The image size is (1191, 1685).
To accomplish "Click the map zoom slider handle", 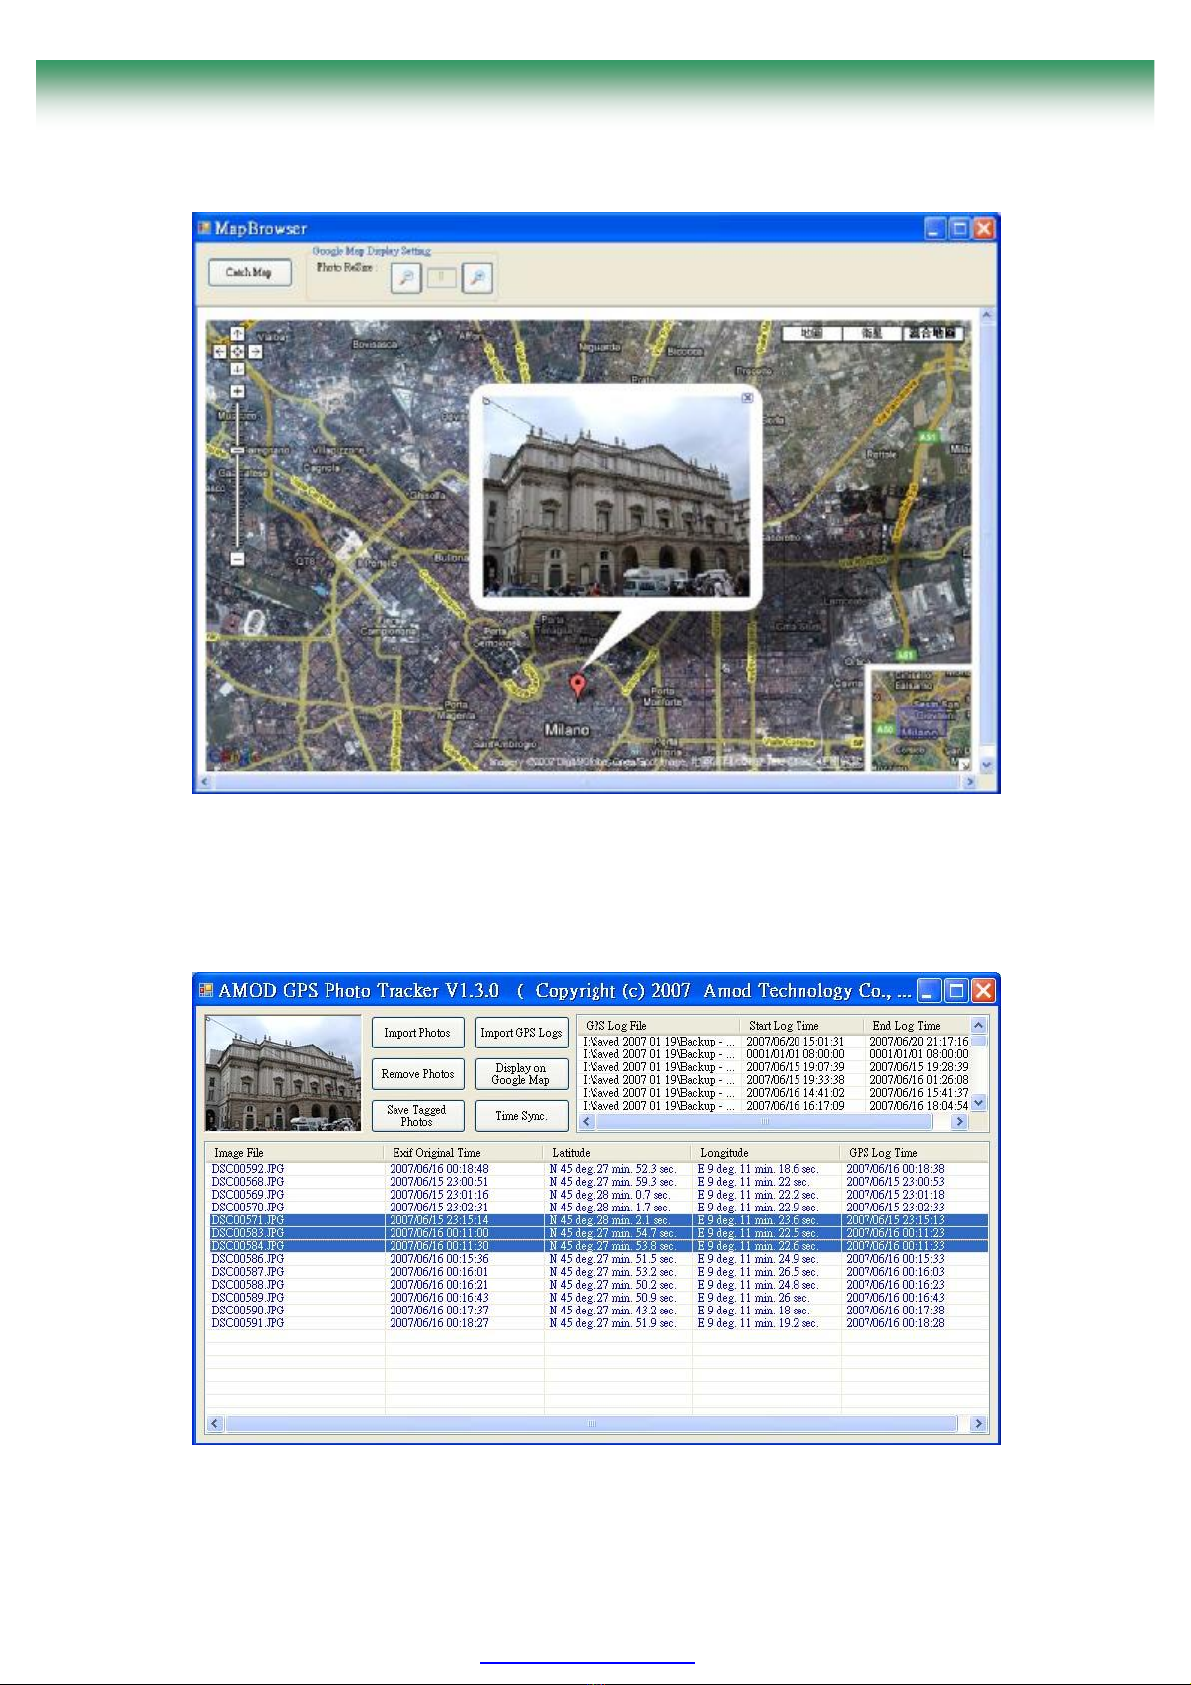I will pyautogui.click(x=237, y=451).
